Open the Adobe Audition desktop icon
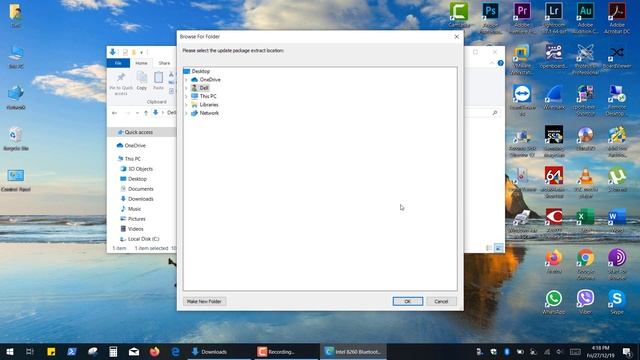The height and width of the screenshot is (360, 640). (585, 18)
